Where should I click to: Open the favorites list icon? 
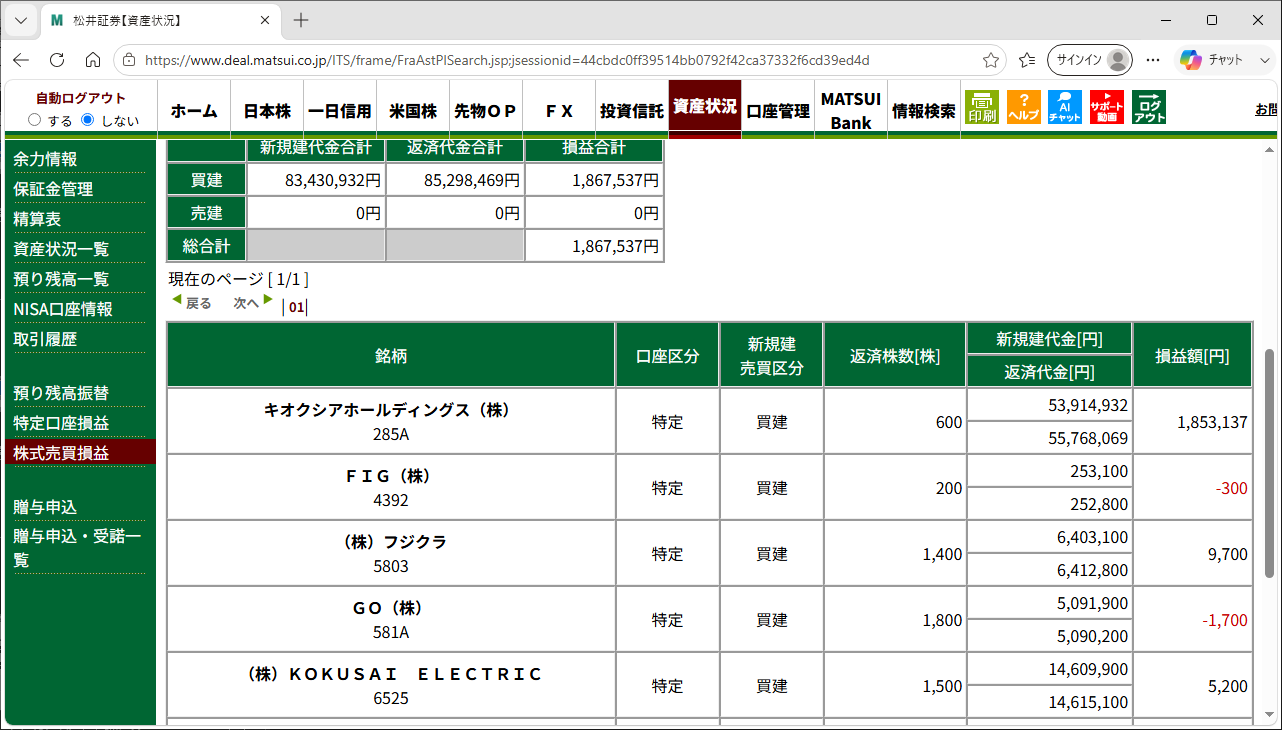pyautogui.click(x=1027, y=60)
